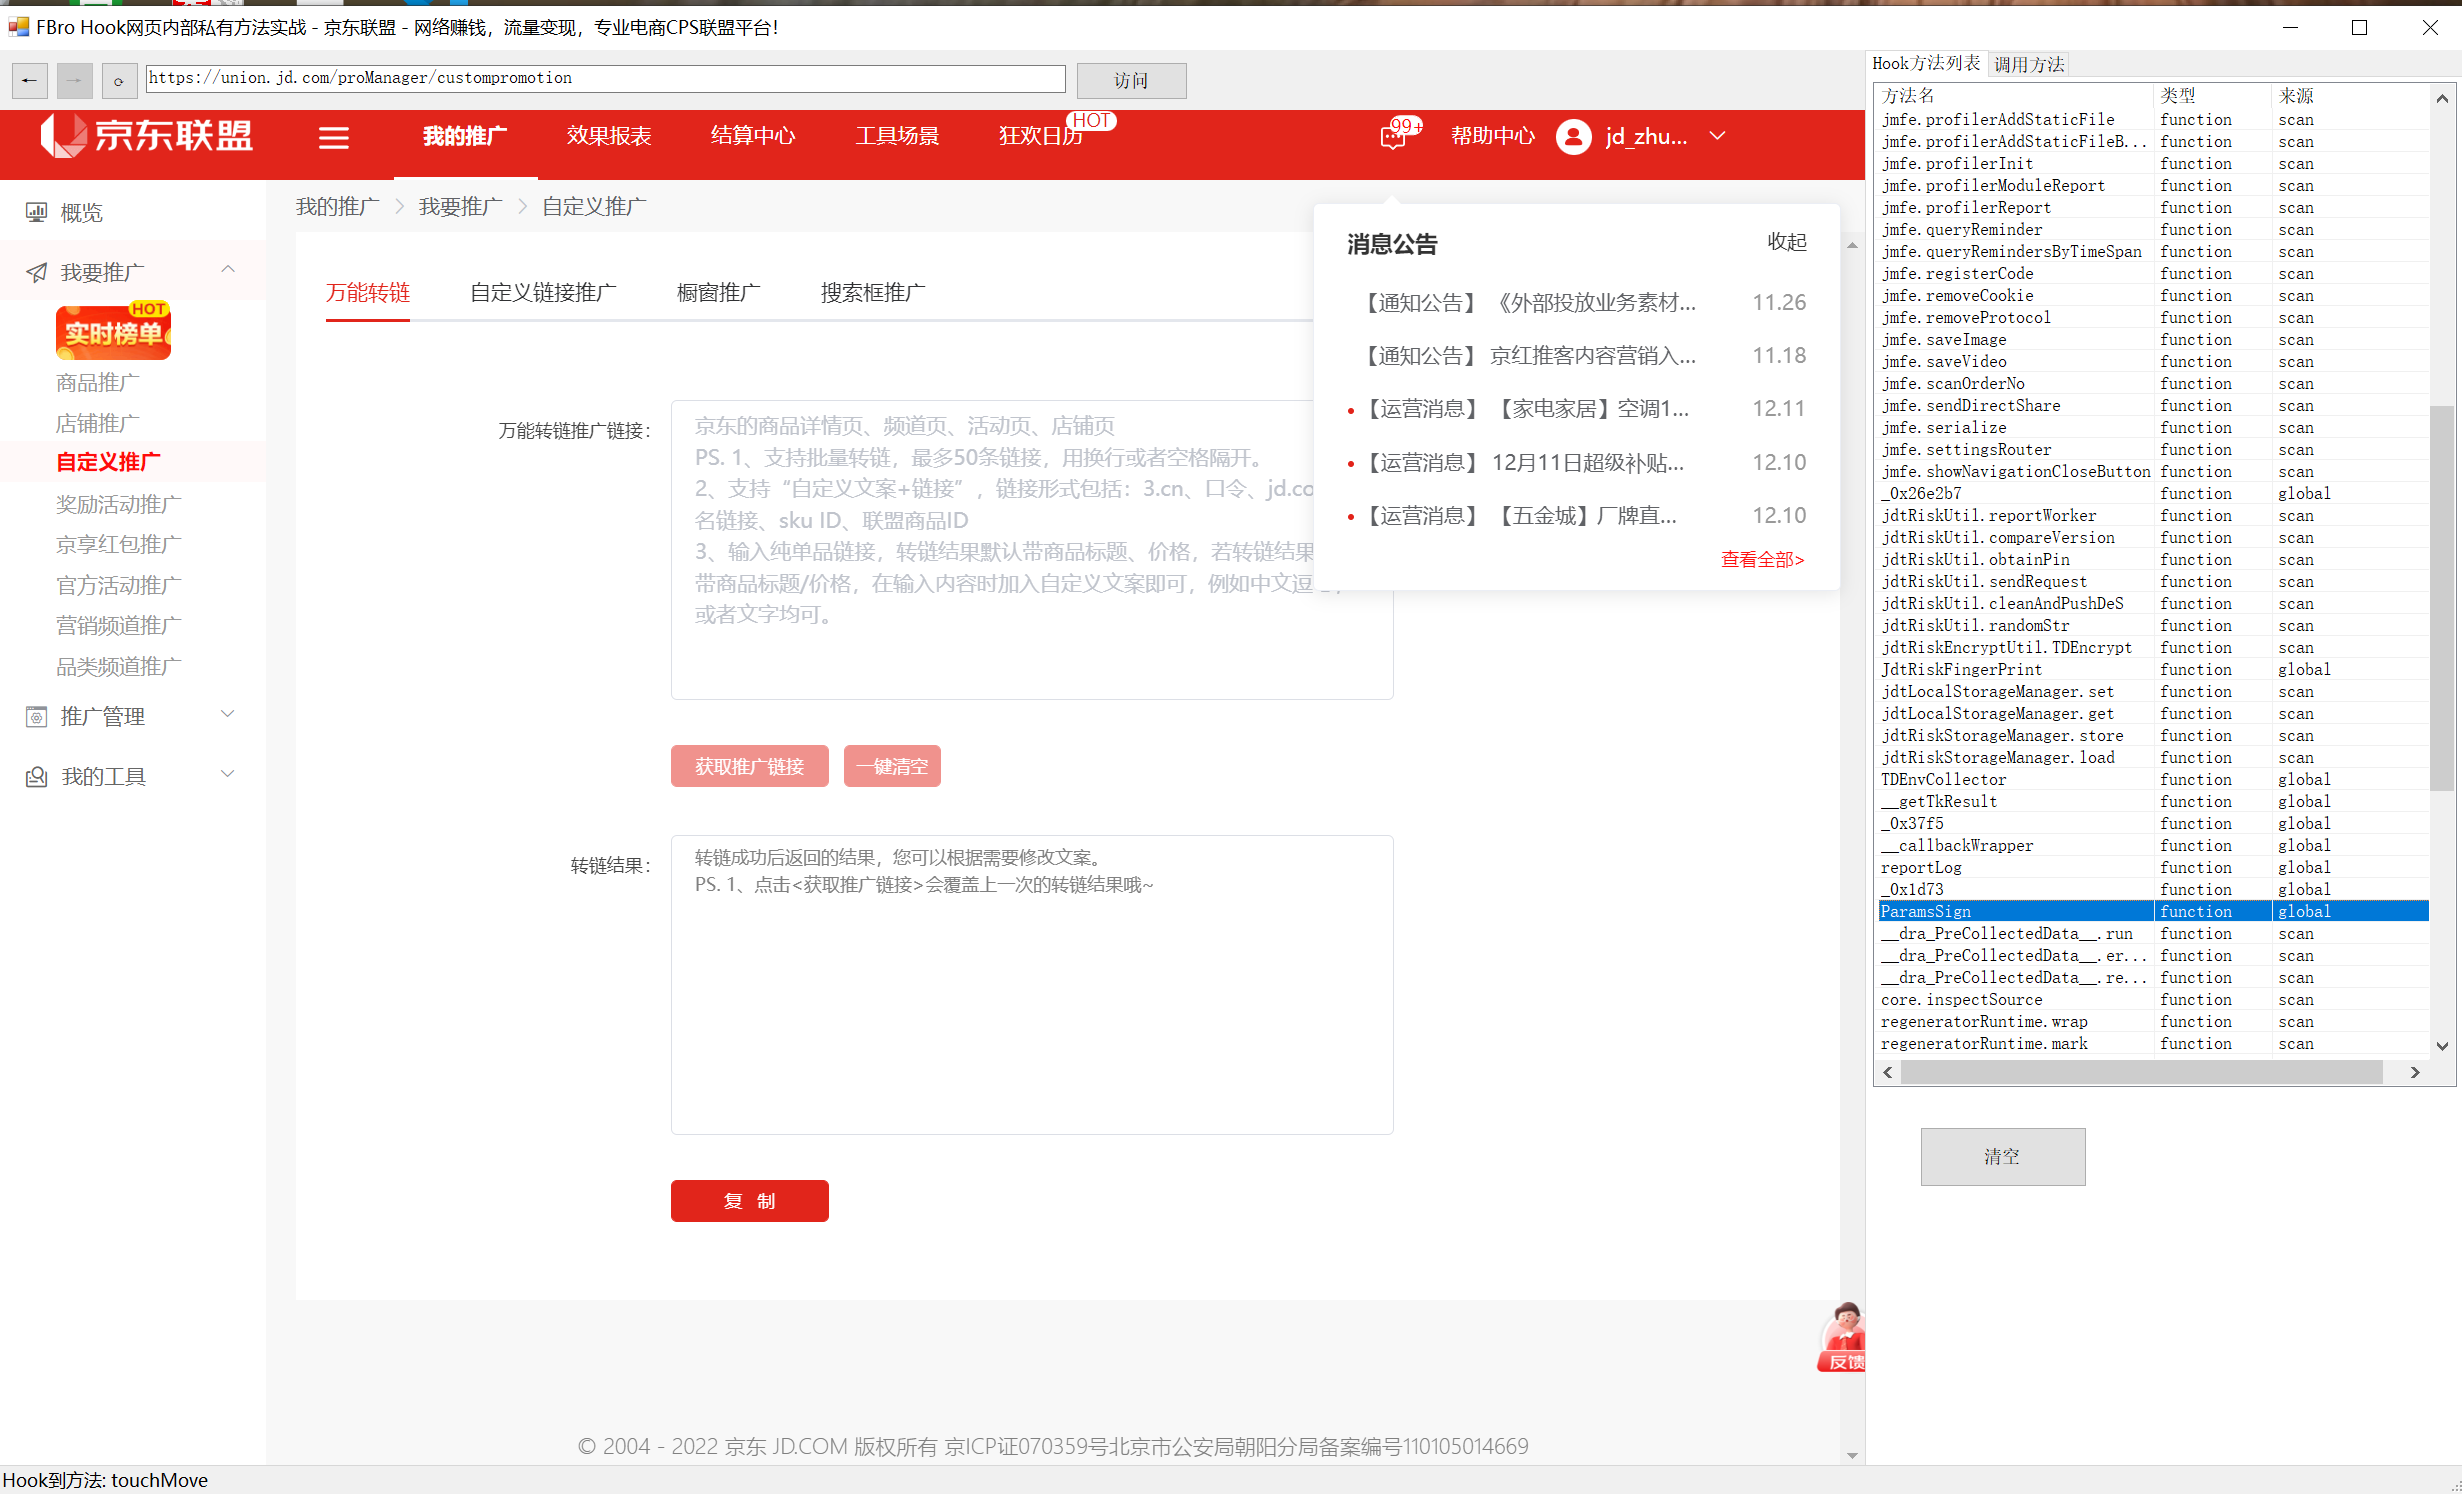2462x1494 pixels.
Task: Open 官方活动推广 in sidebar
Action: click(119, 586)
